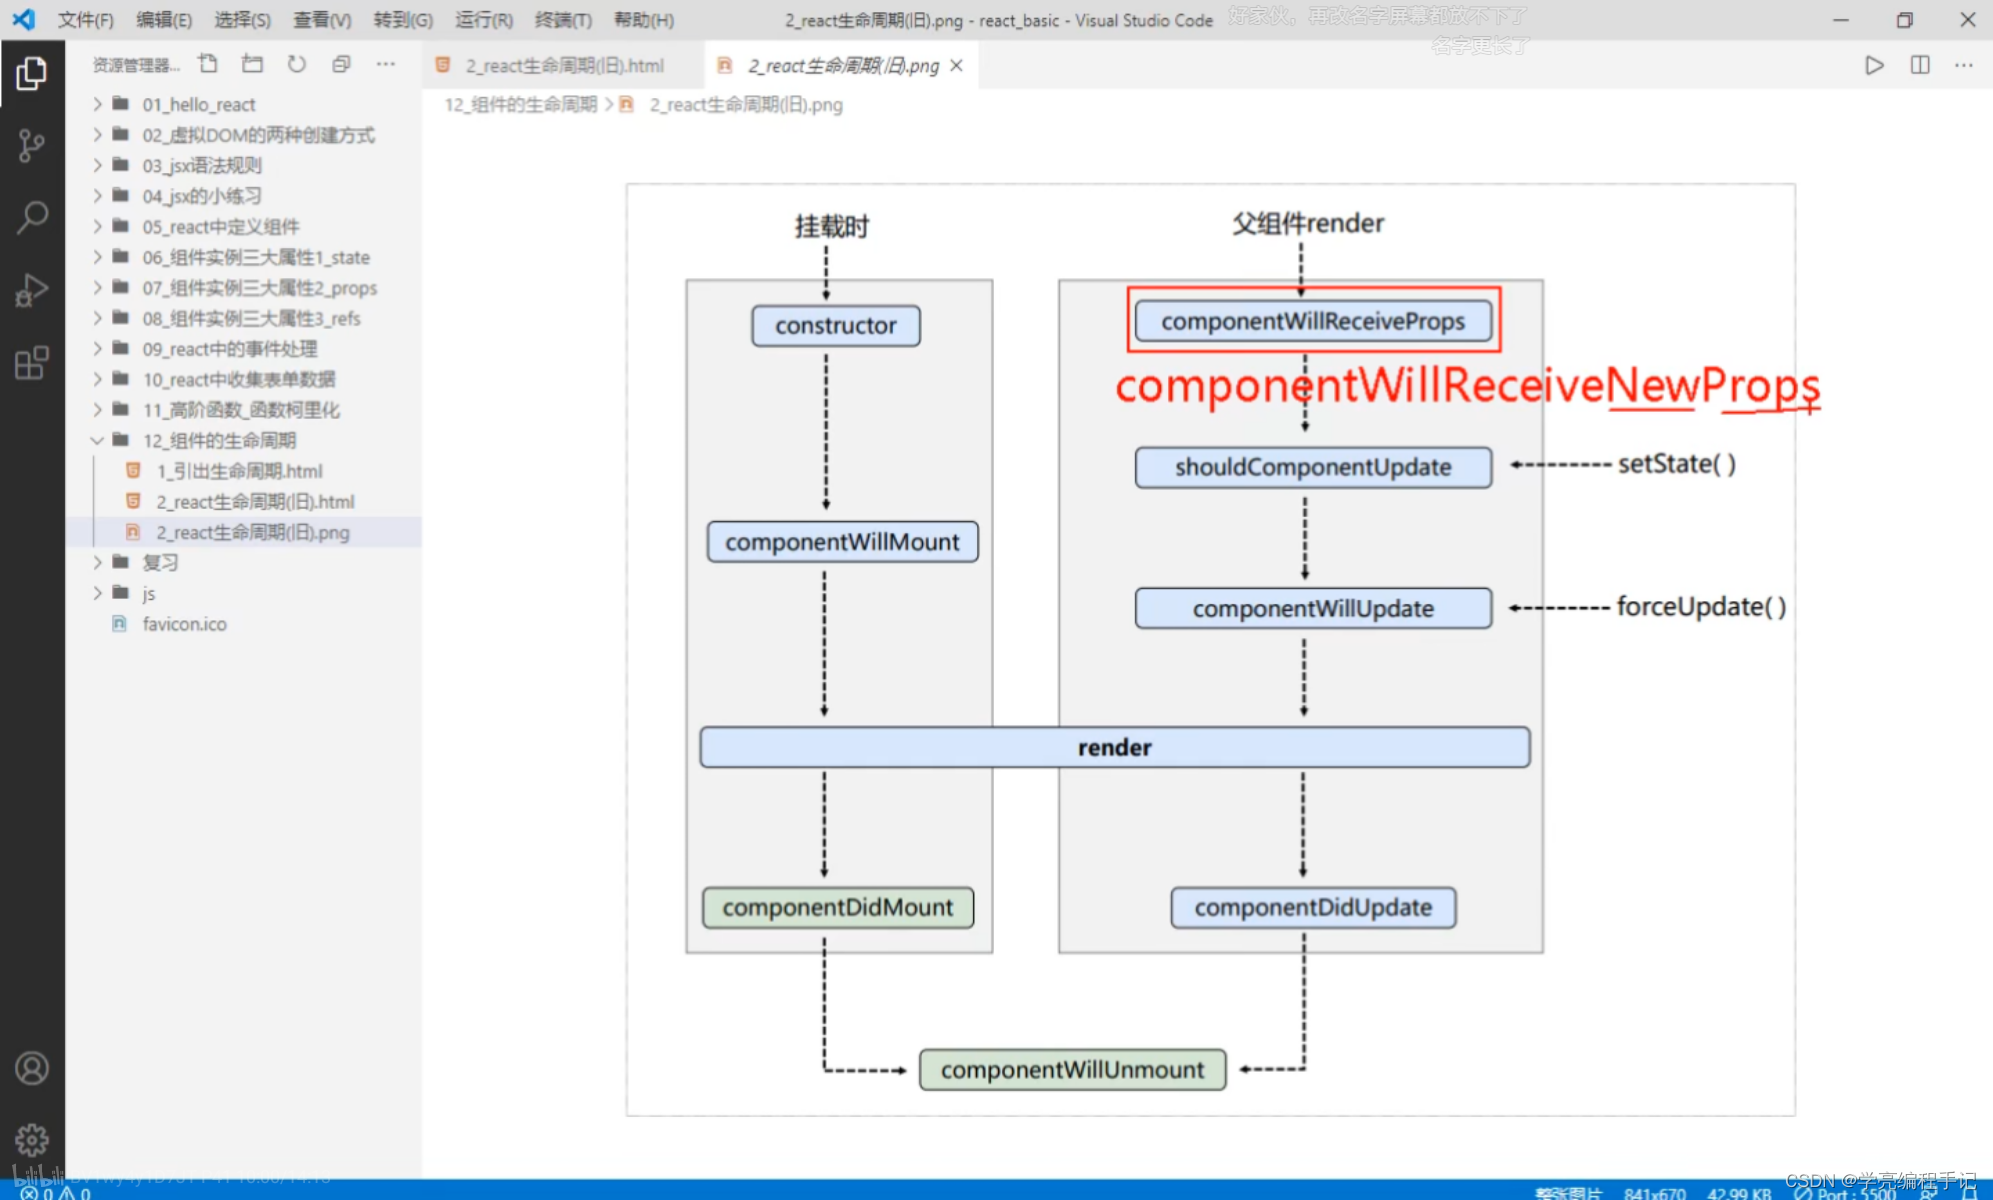Expand the 03_jsx语法规则 folder
The width and height of the screenshot is (1993, 1200).
pos(244,165)
